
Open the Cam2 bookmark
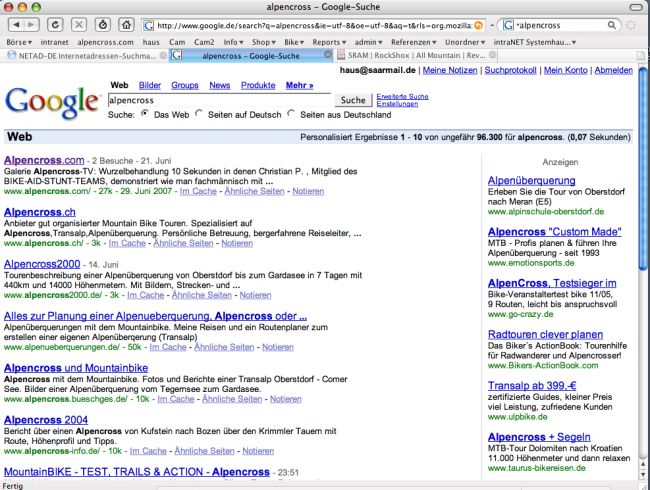(x=204, y=42)
